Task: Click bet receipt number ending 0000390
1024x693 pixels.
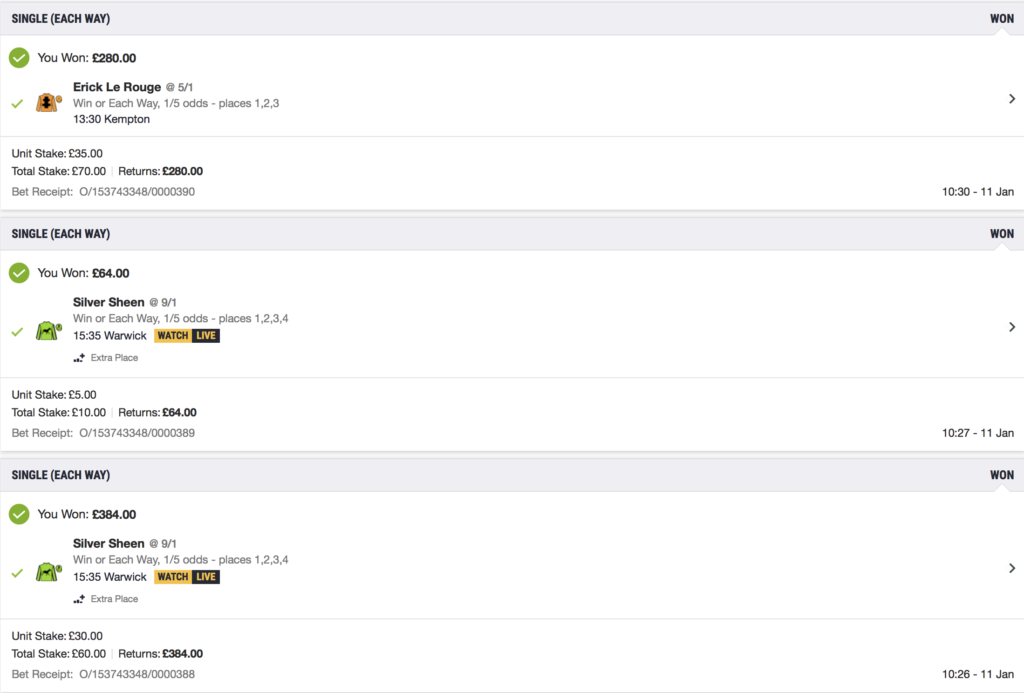Action: click(137, 191)
